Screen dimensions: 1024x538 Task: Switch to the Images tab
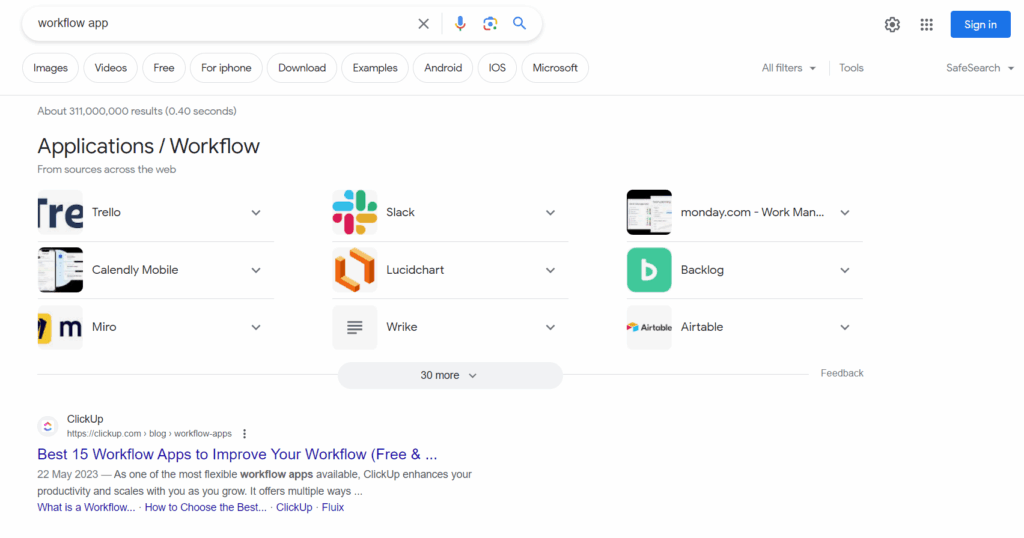pos(50,68)
